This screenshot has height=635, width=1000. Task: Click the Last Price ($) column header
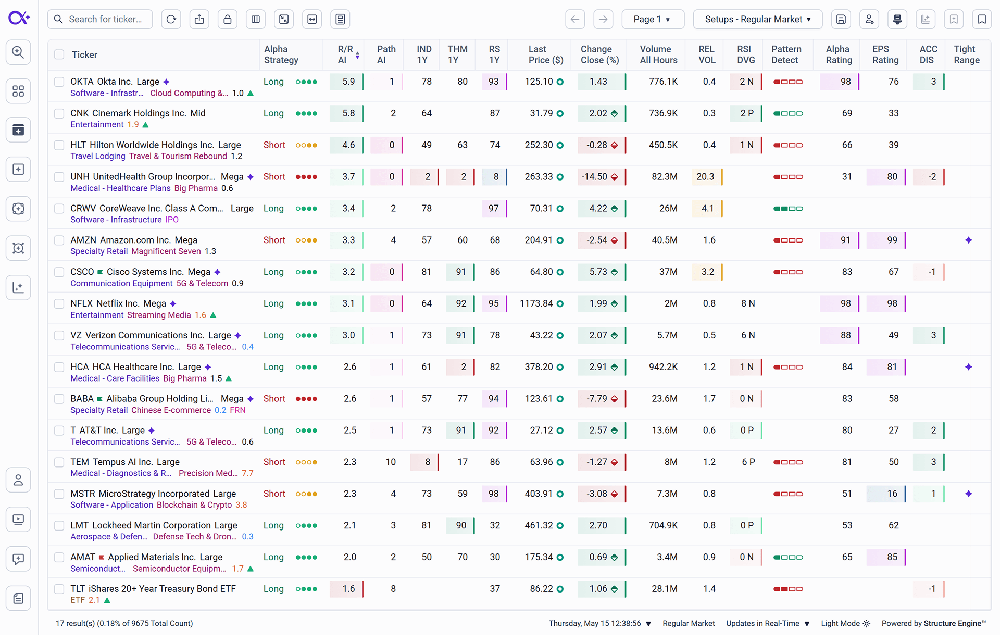(x=545, y=55)
